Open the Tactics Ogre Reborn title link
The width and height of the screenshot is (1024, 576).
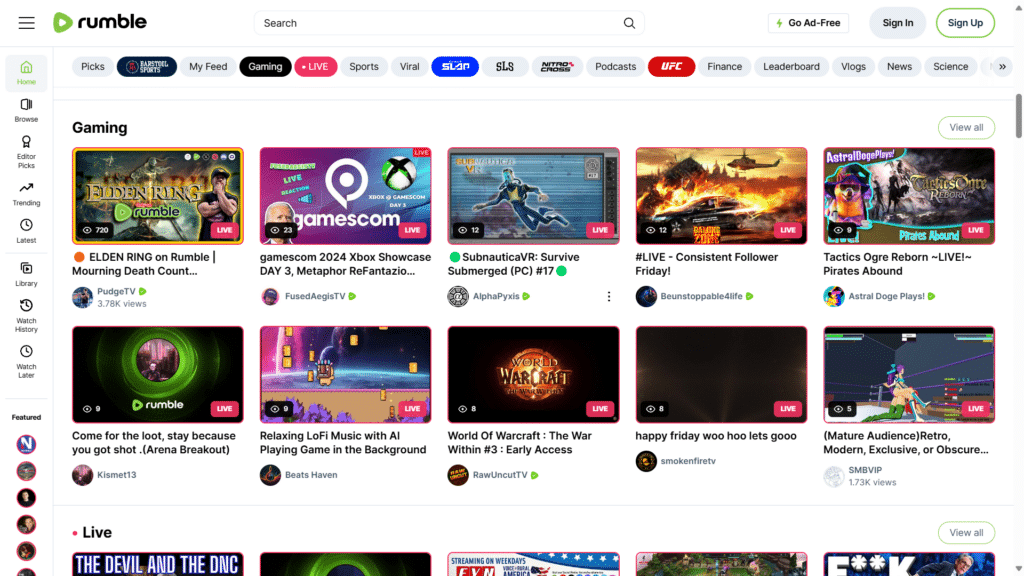897,264
